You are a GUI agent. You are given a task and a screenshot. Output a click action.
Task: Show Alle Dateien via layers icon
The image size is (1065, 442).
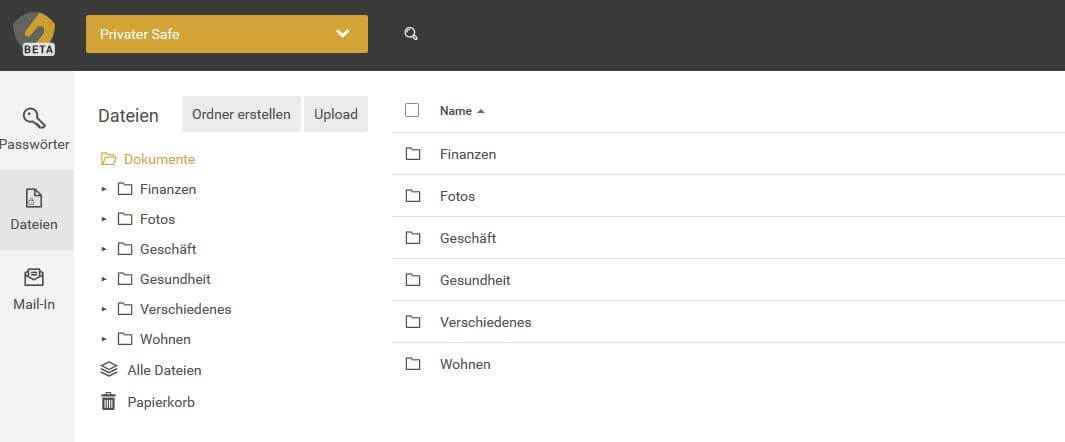coord(109,370)
